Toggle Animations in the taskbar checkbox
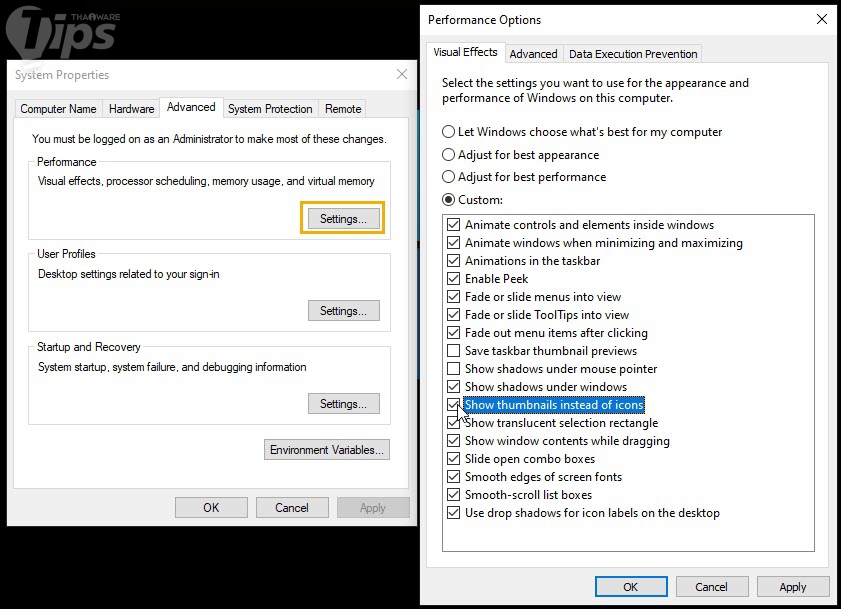Screen dimensions: 841x609 [x=453, y=261]
